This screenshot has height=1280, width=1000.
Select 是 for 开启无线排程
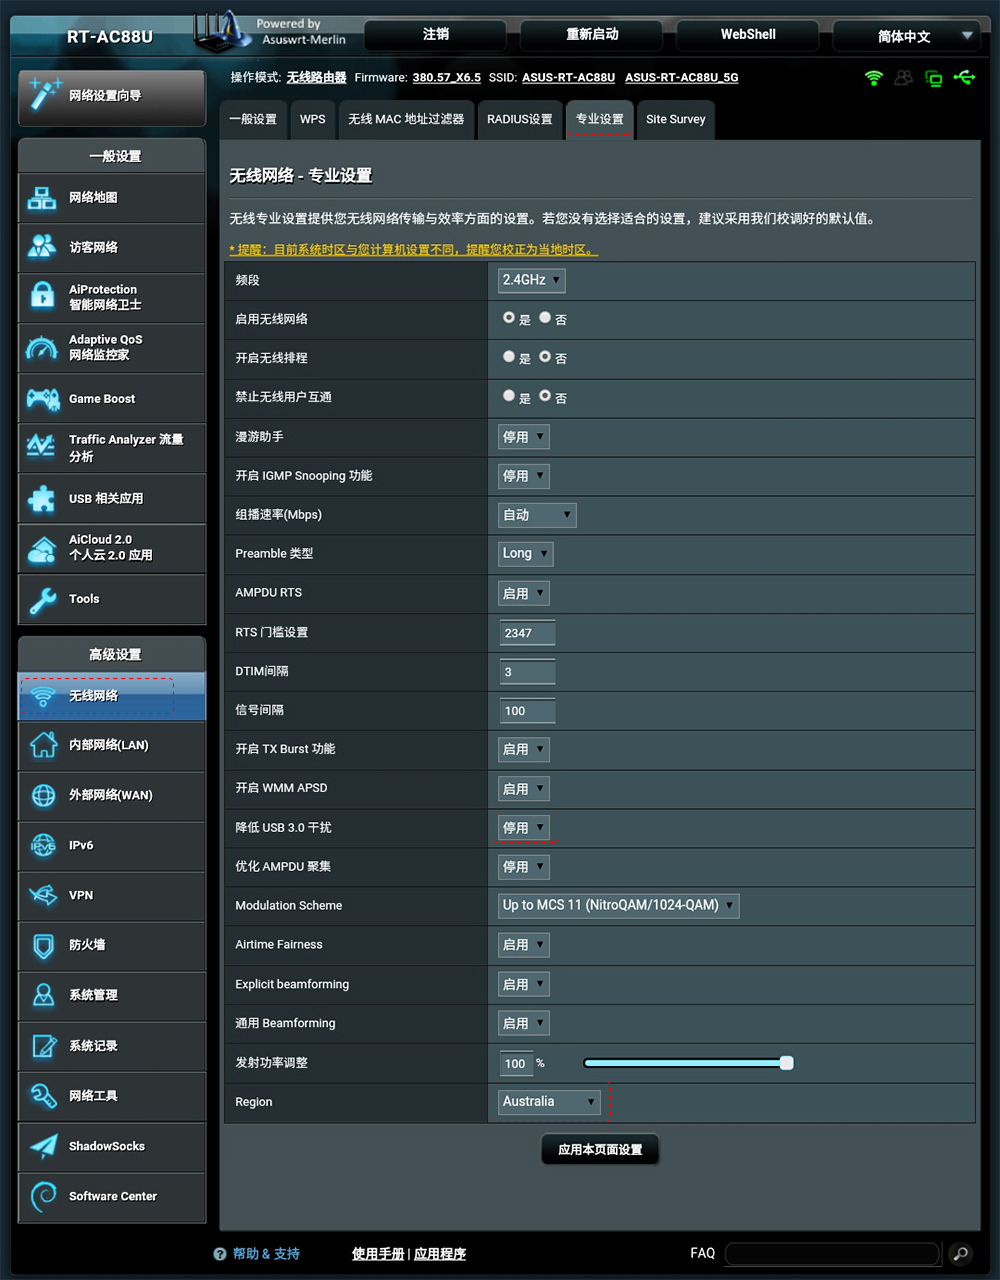[x=509, y=357]
